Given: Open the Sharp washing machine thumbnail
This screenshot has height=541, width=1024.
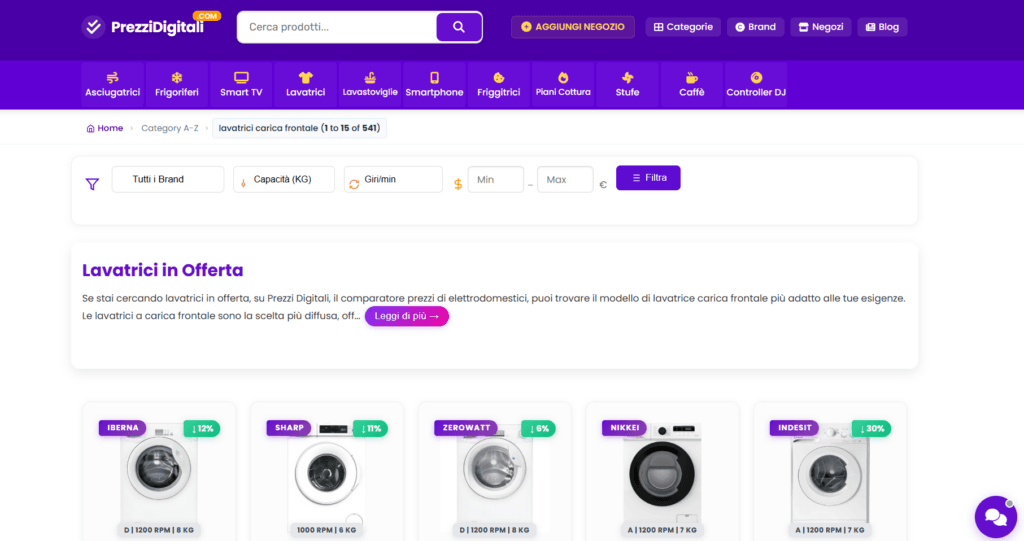Looking at the screenshot, I should tap(327, 472).
